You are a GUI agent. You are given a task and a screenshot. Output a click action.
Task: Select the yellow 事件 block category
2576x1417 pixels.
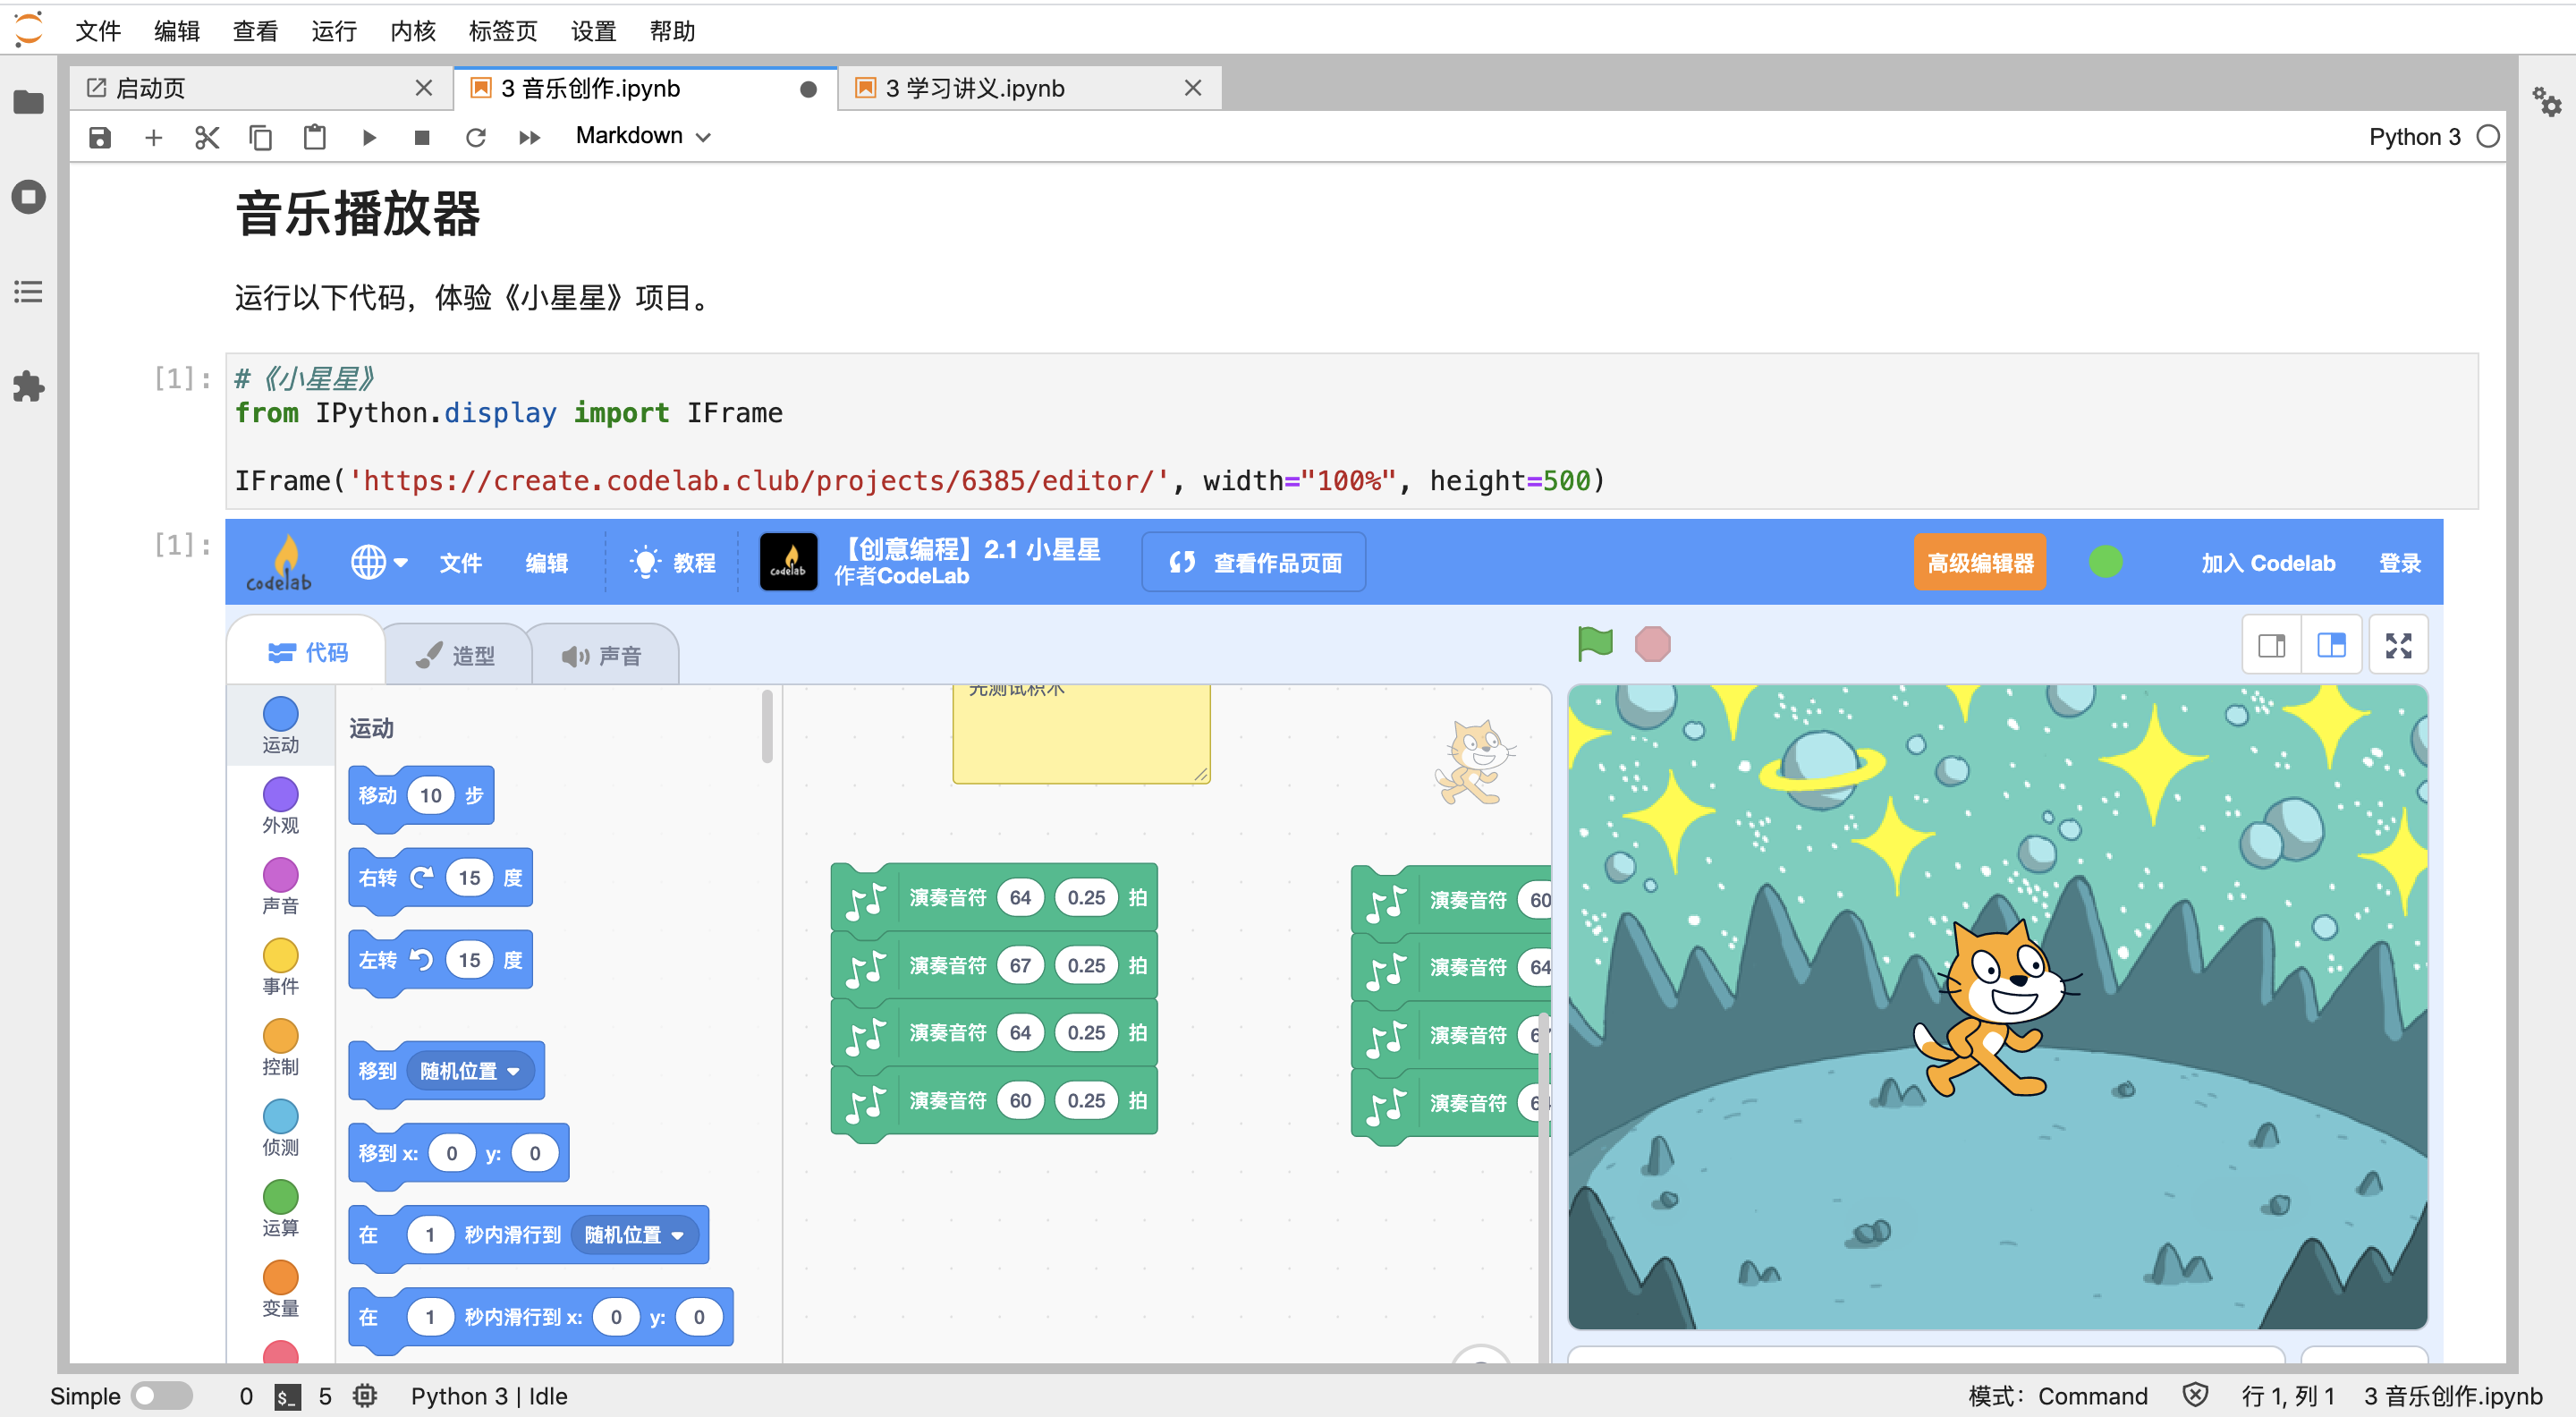(x=280, y=967)
